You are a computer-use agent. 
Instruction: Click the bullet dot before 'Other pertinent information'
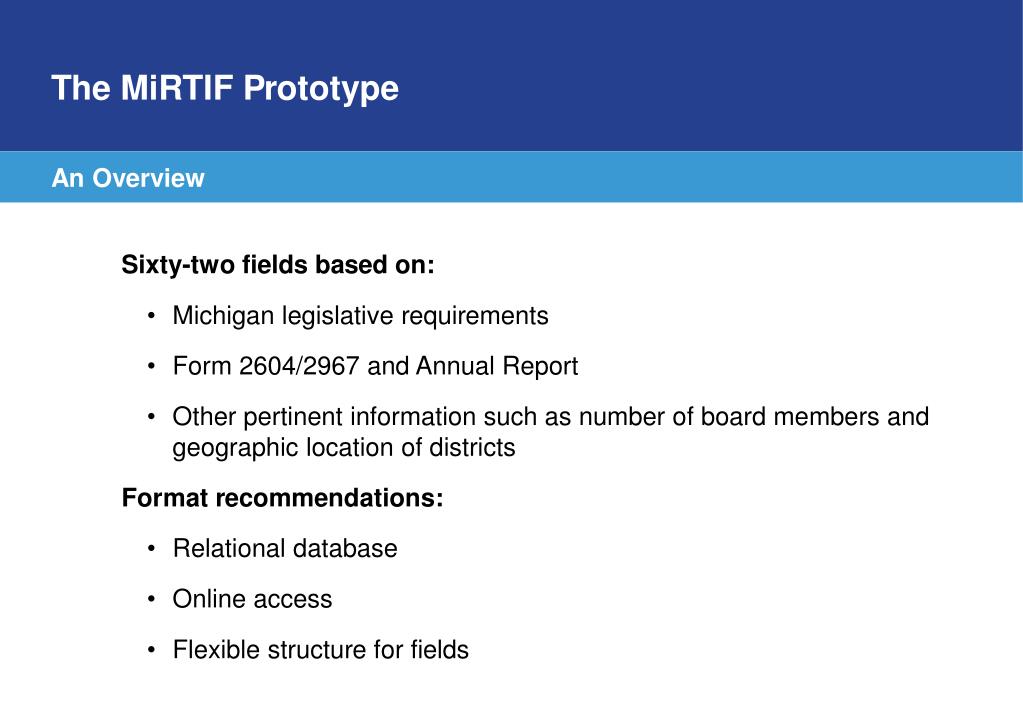(x=151, y=418)
